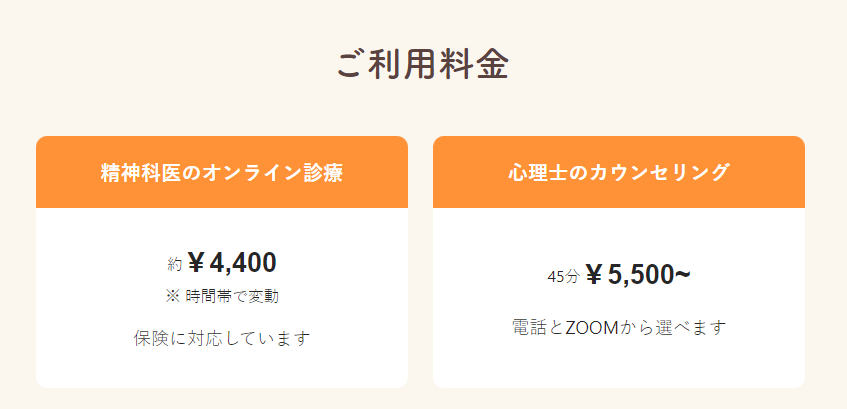Click the 約 label beside the price
847x409 pixels.
[175, 265]
